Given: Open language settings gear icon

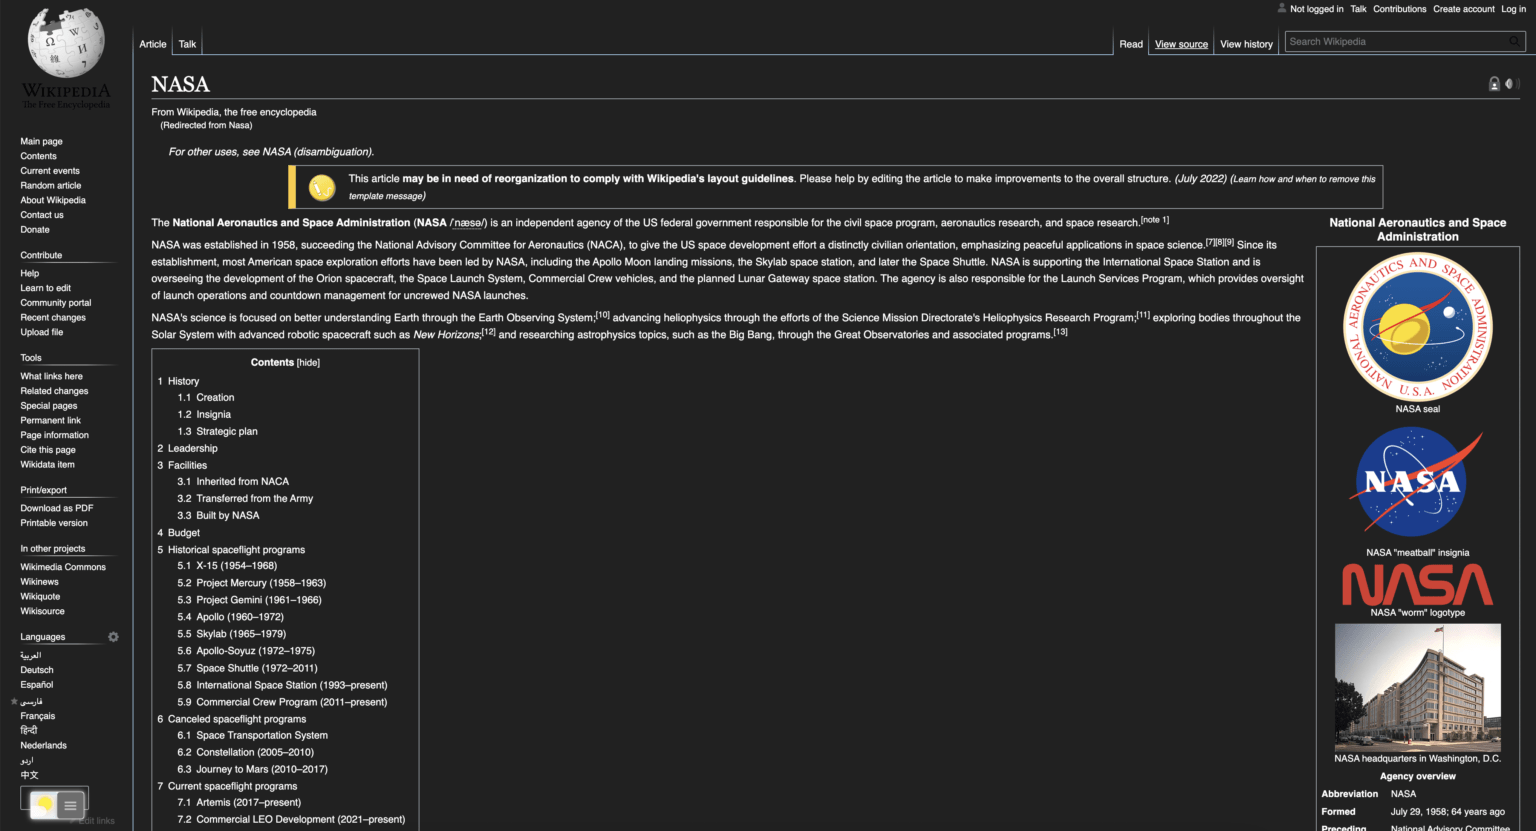Looking at the screenshot, I should [x=113, y=637].
